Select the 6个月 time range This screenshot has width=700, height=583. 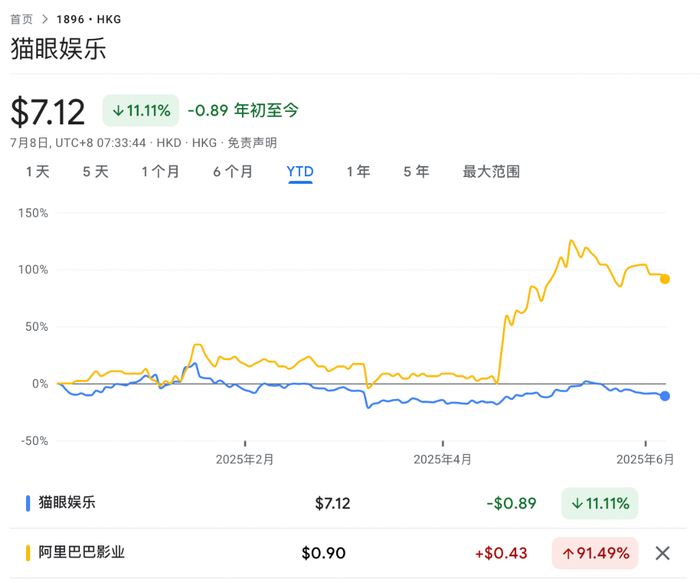232,172
